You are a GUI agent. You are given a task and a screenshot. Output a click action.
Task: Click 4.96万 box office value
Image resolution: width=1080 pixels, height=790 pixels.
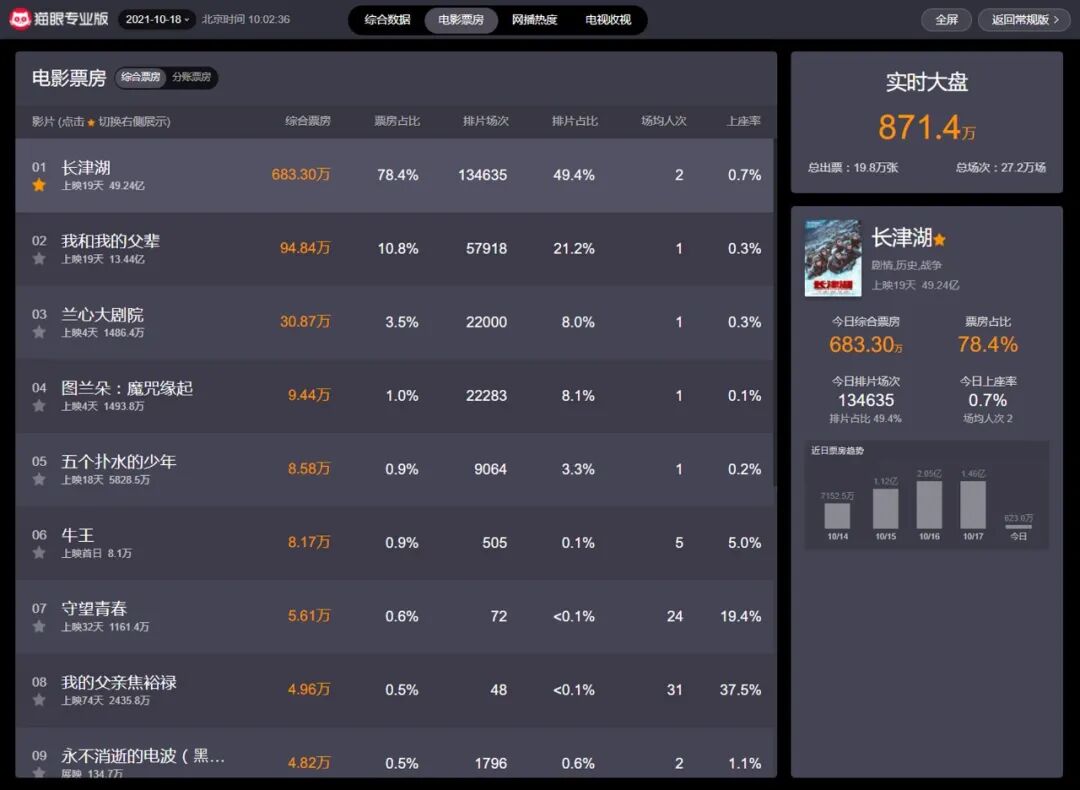(309, 689)
